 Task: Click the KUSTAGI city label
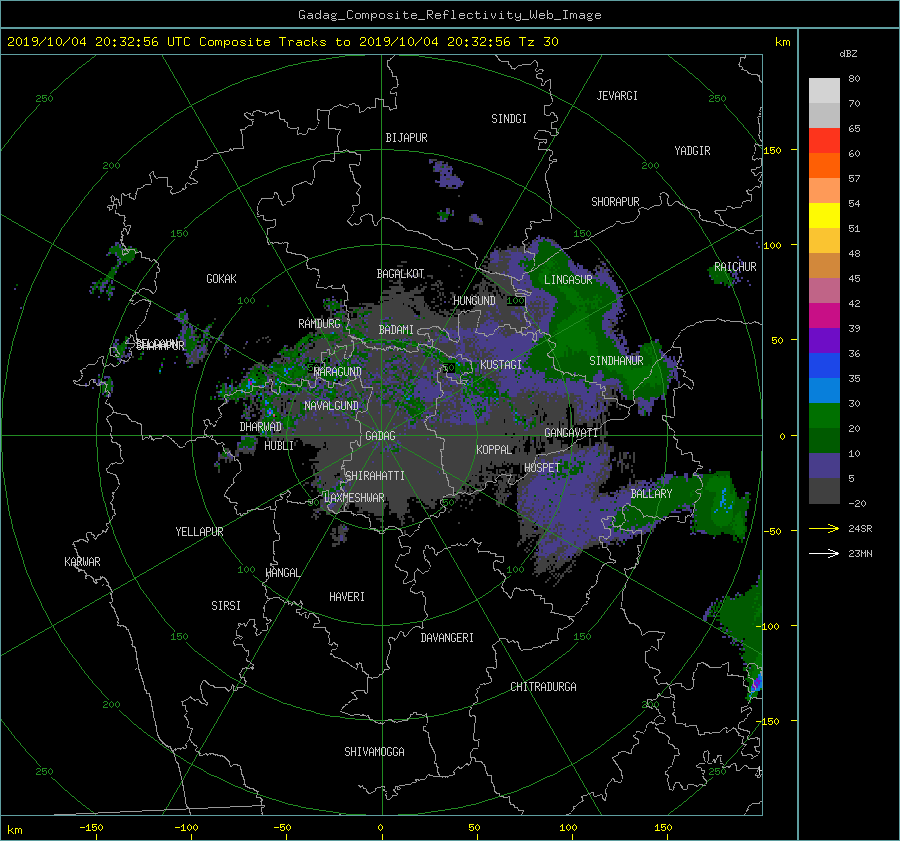pyautogui.click(x=501, y=365)
